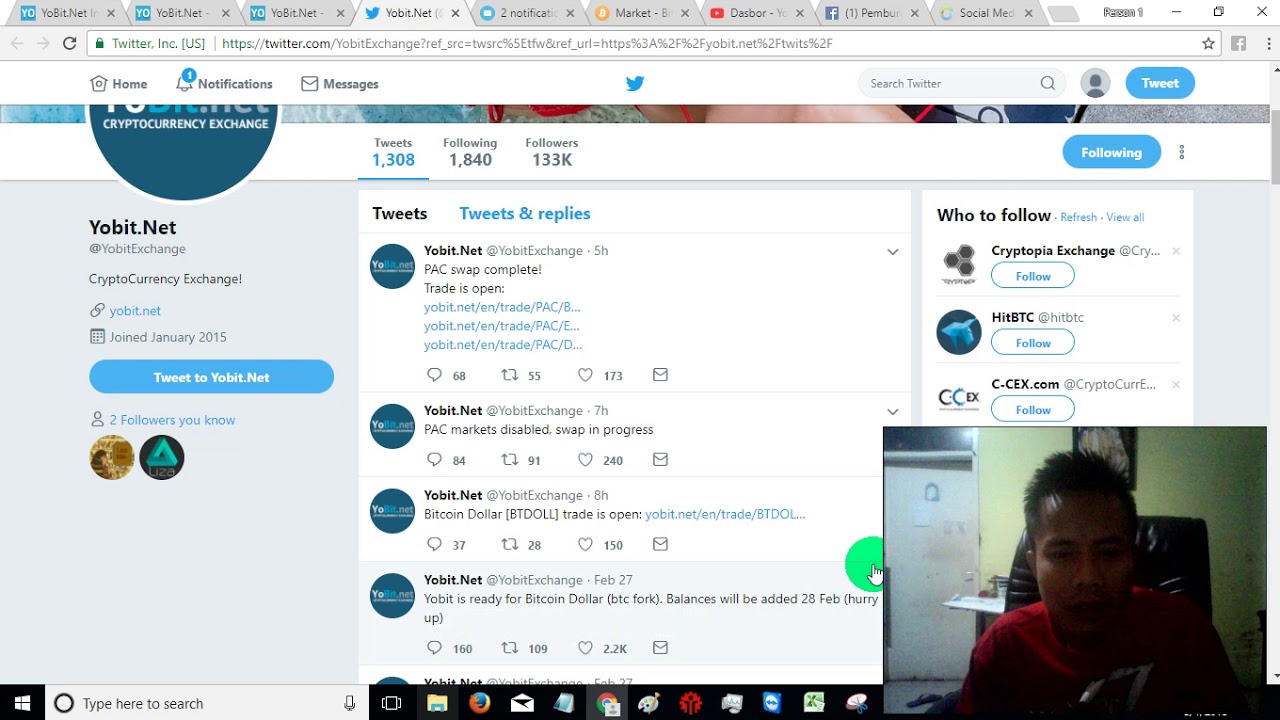Follow Cryptopia Exchange
Viewport: 1280px width, 720px height.
point(1033,276)
